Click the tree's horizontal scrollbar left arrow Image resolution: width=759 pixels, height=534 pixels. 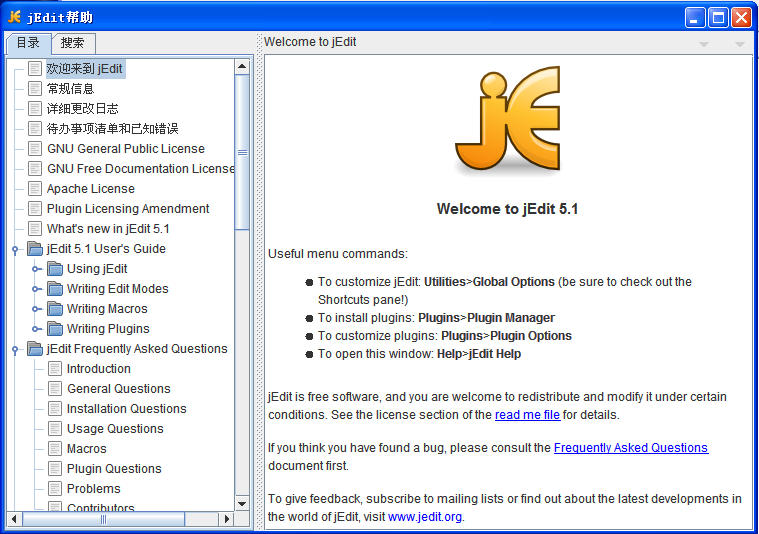[x=14, y=519]
